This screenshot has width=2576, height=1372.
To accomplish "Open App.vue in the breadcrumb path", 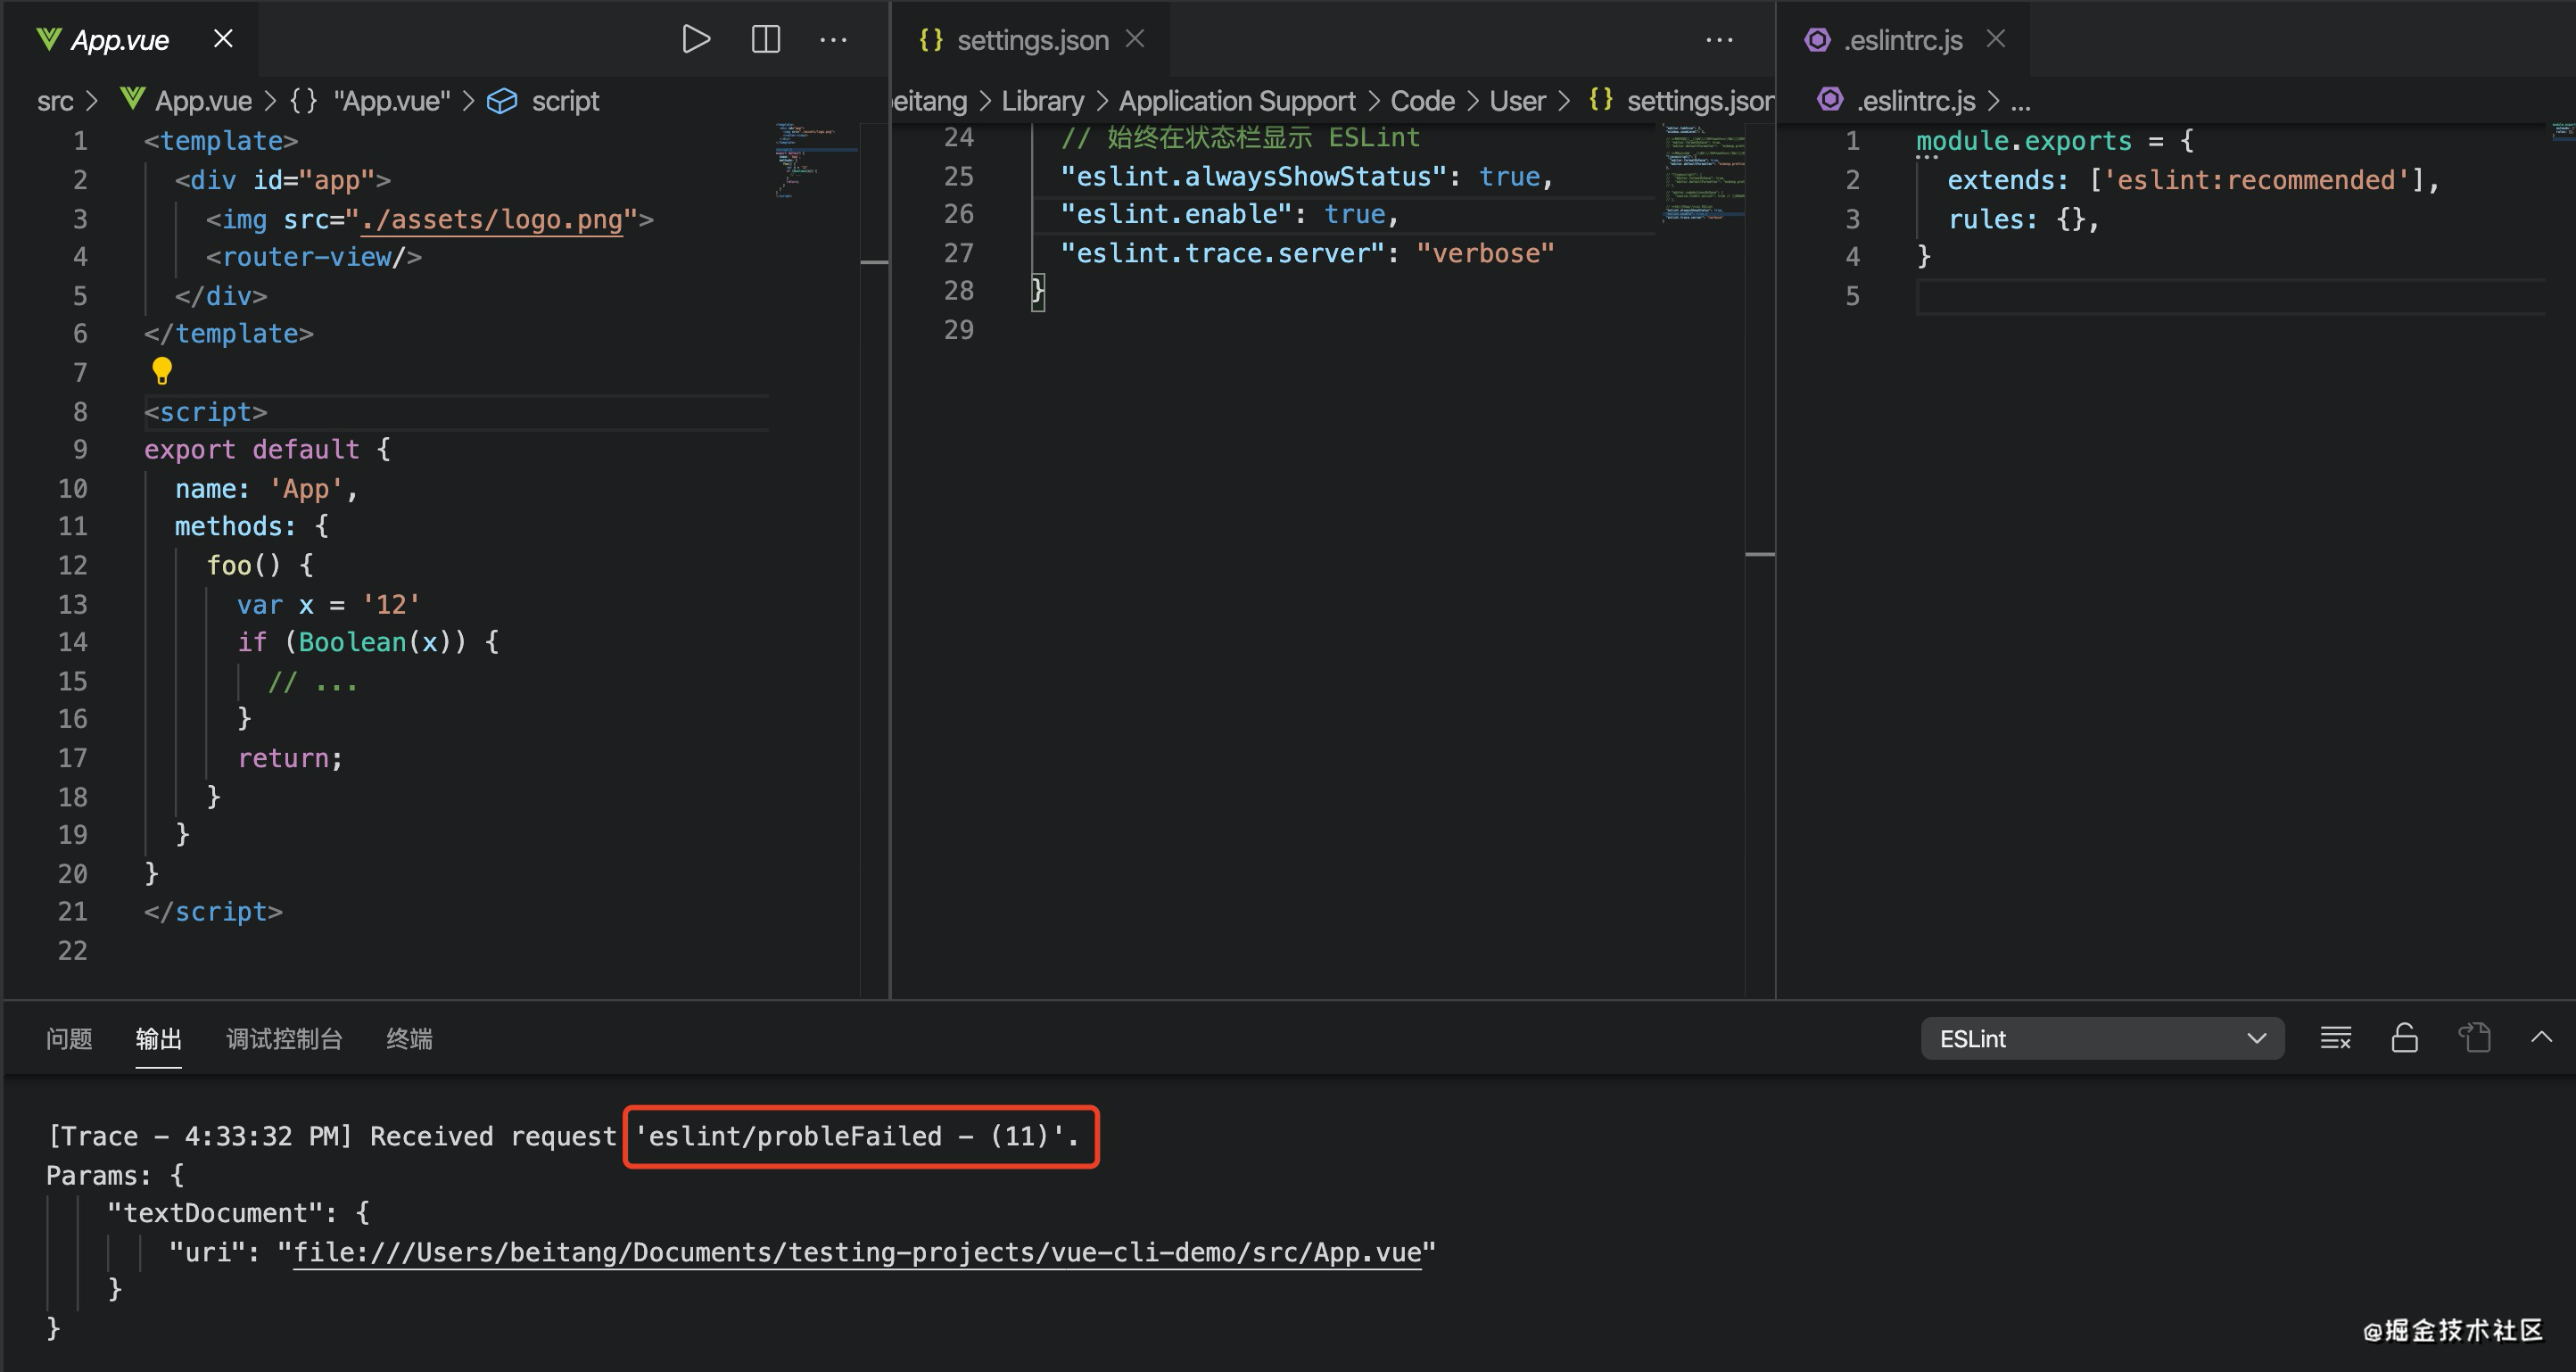I will click(203, 101).
